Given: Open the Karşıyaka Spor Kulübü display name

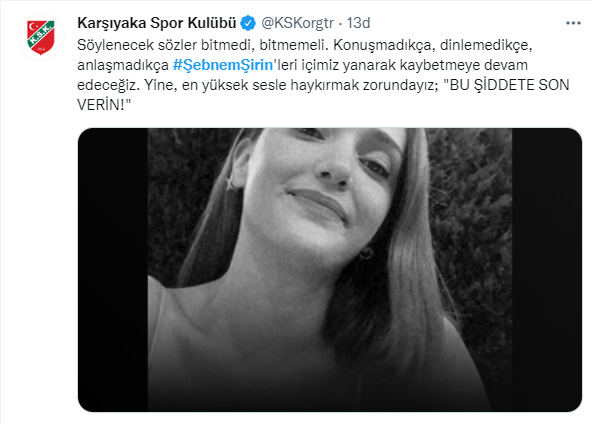Looking at the screenshot, I should (157, 23).
